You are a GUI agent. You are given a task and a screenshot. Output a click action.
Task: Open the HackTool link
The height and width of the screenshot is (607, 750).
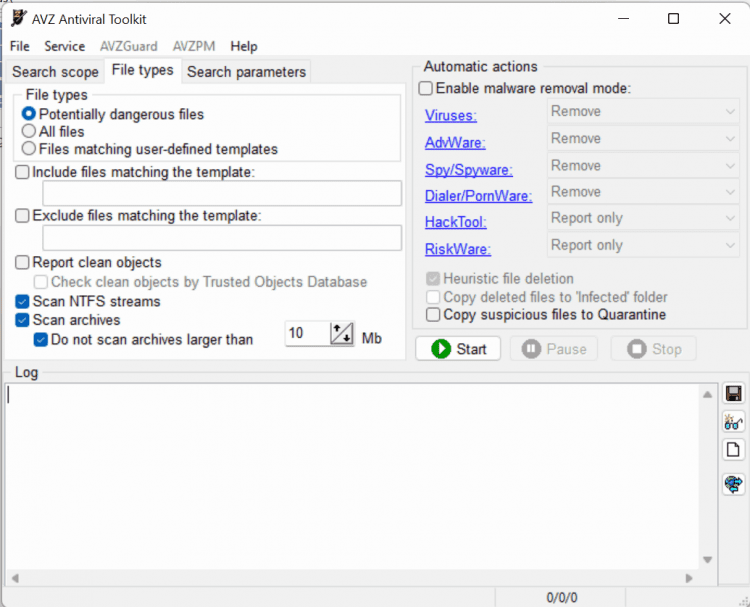[455, 222]
